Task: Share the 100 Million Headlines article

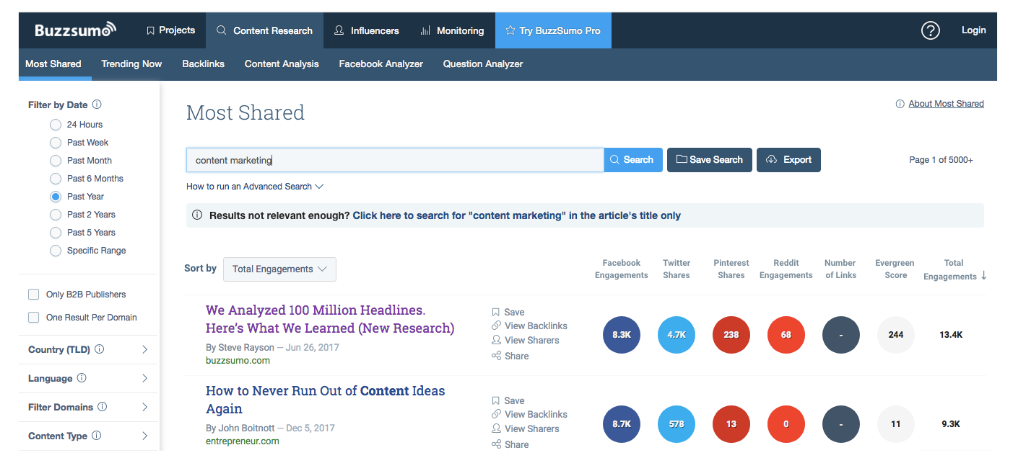Action: (x=510, y=356)
